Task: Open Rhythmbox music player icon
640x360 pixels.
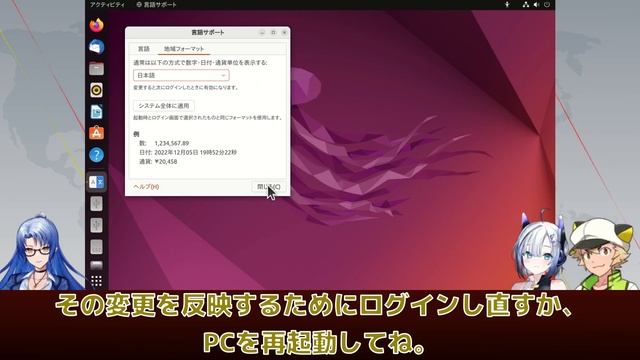Action: pos(96,90)
